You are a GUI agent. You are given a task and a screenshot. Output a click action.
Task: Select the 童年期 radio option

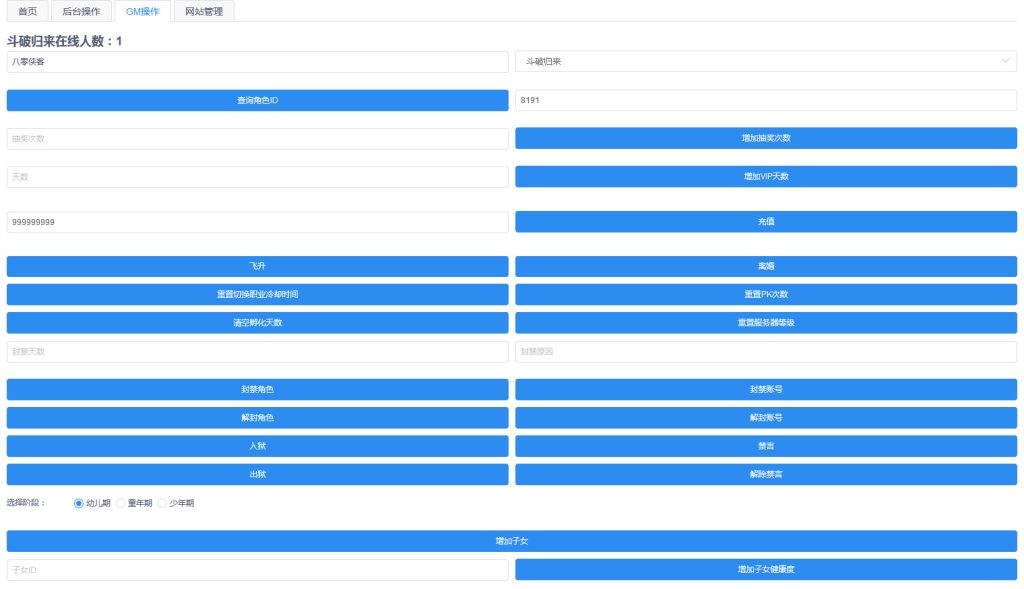pyautogui.click(x=121, y=503)
